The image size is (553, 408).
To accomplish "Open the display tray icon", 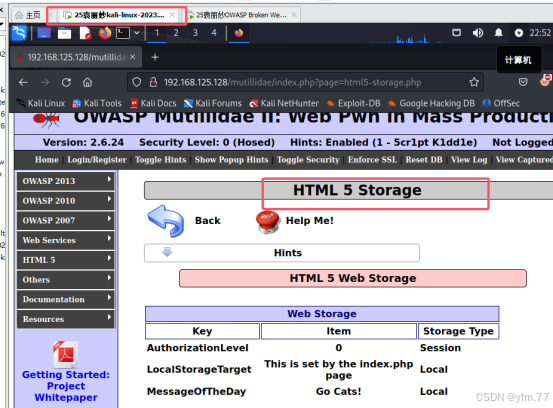I will (456, 33).
